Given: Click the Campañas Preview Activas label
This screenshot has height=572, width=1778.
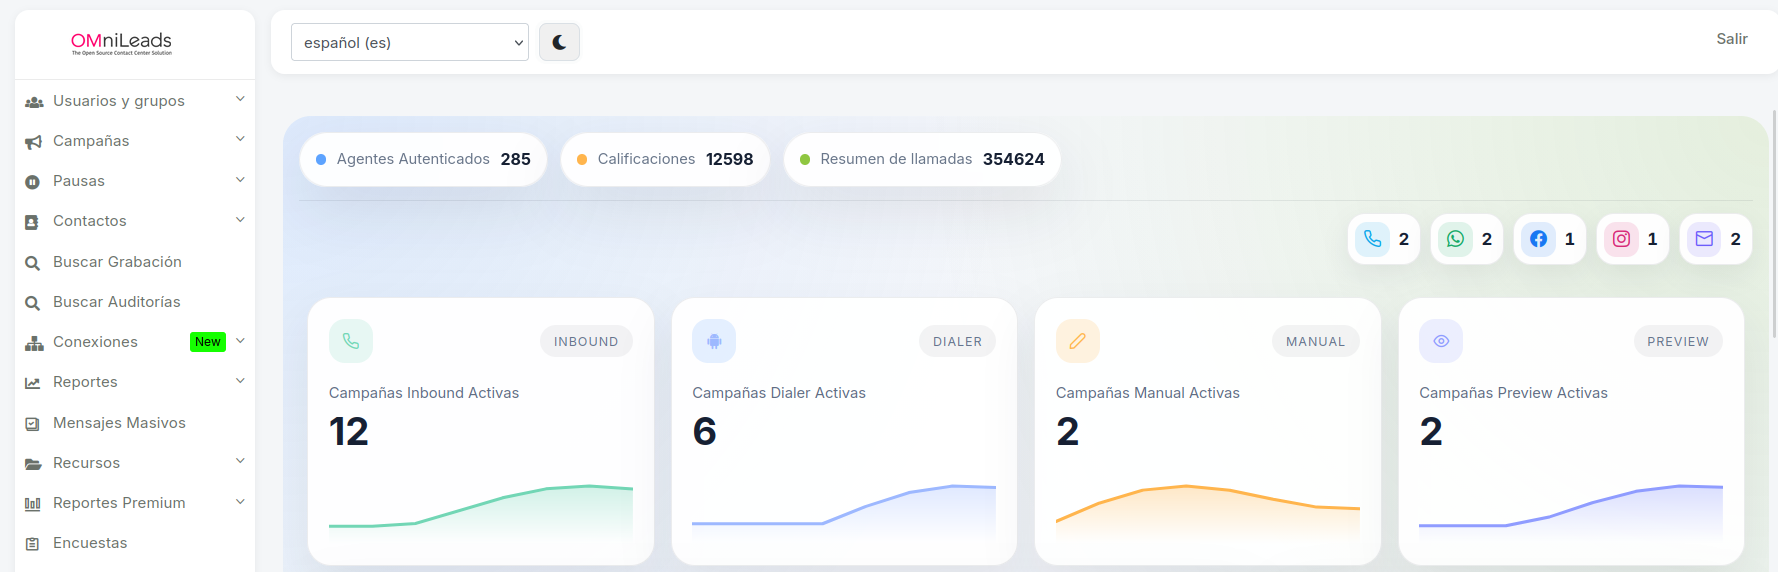Looking at the screenshot, I should click(x=1513, y=393).
